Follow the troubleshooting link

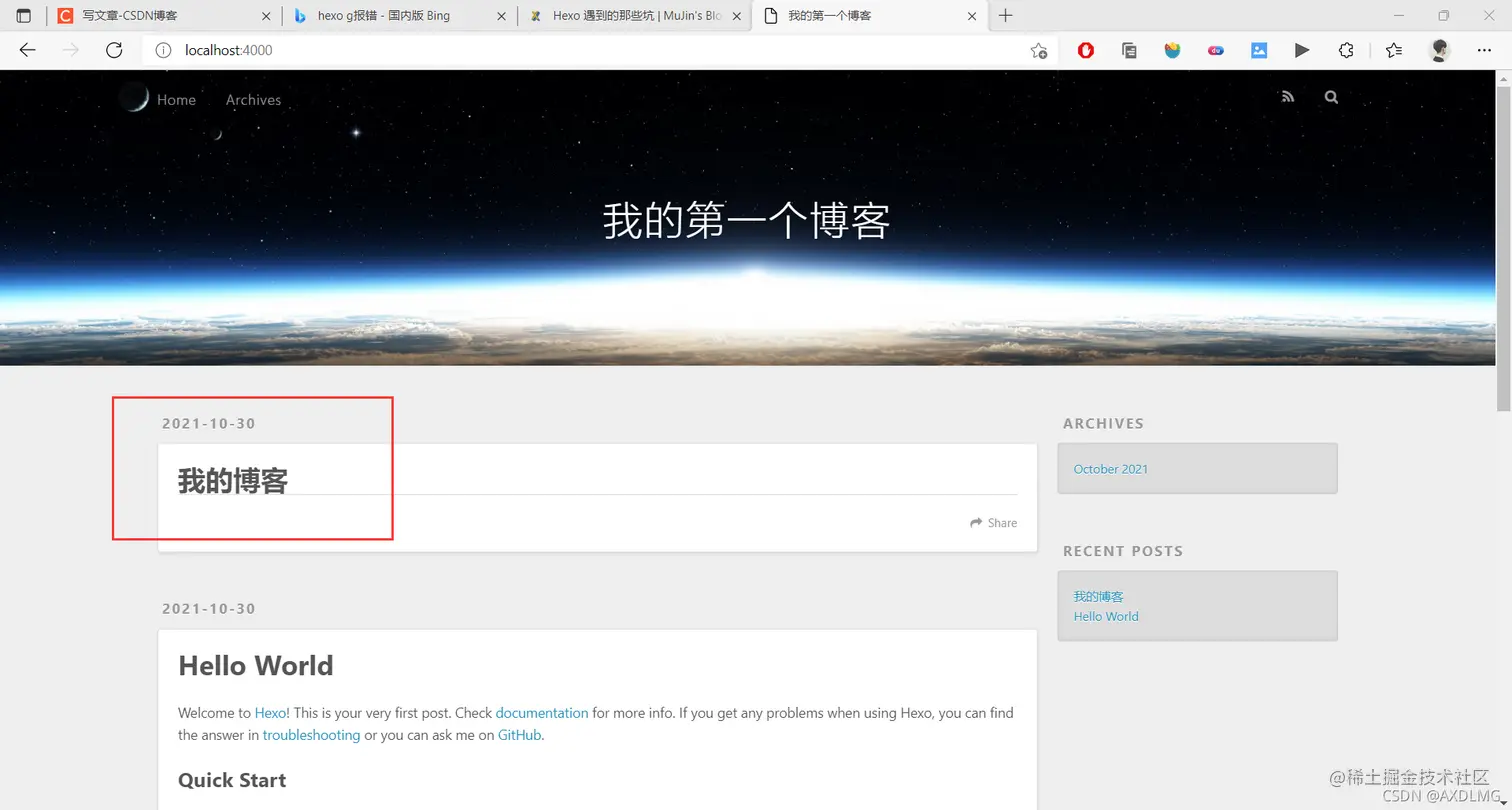click(311, 735)
